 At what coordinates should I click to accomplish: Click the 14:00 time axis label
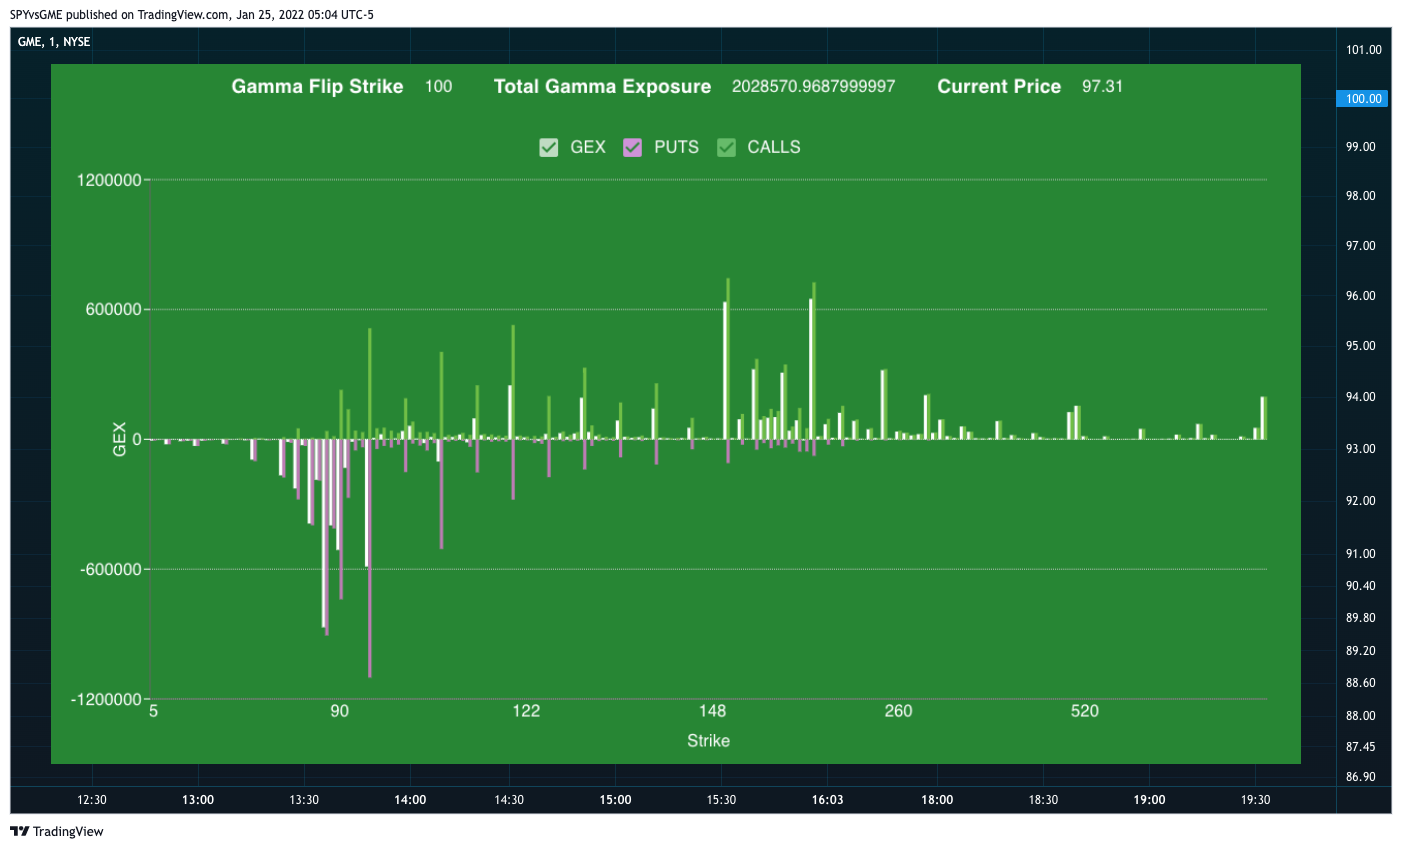[x=410, y=800]
